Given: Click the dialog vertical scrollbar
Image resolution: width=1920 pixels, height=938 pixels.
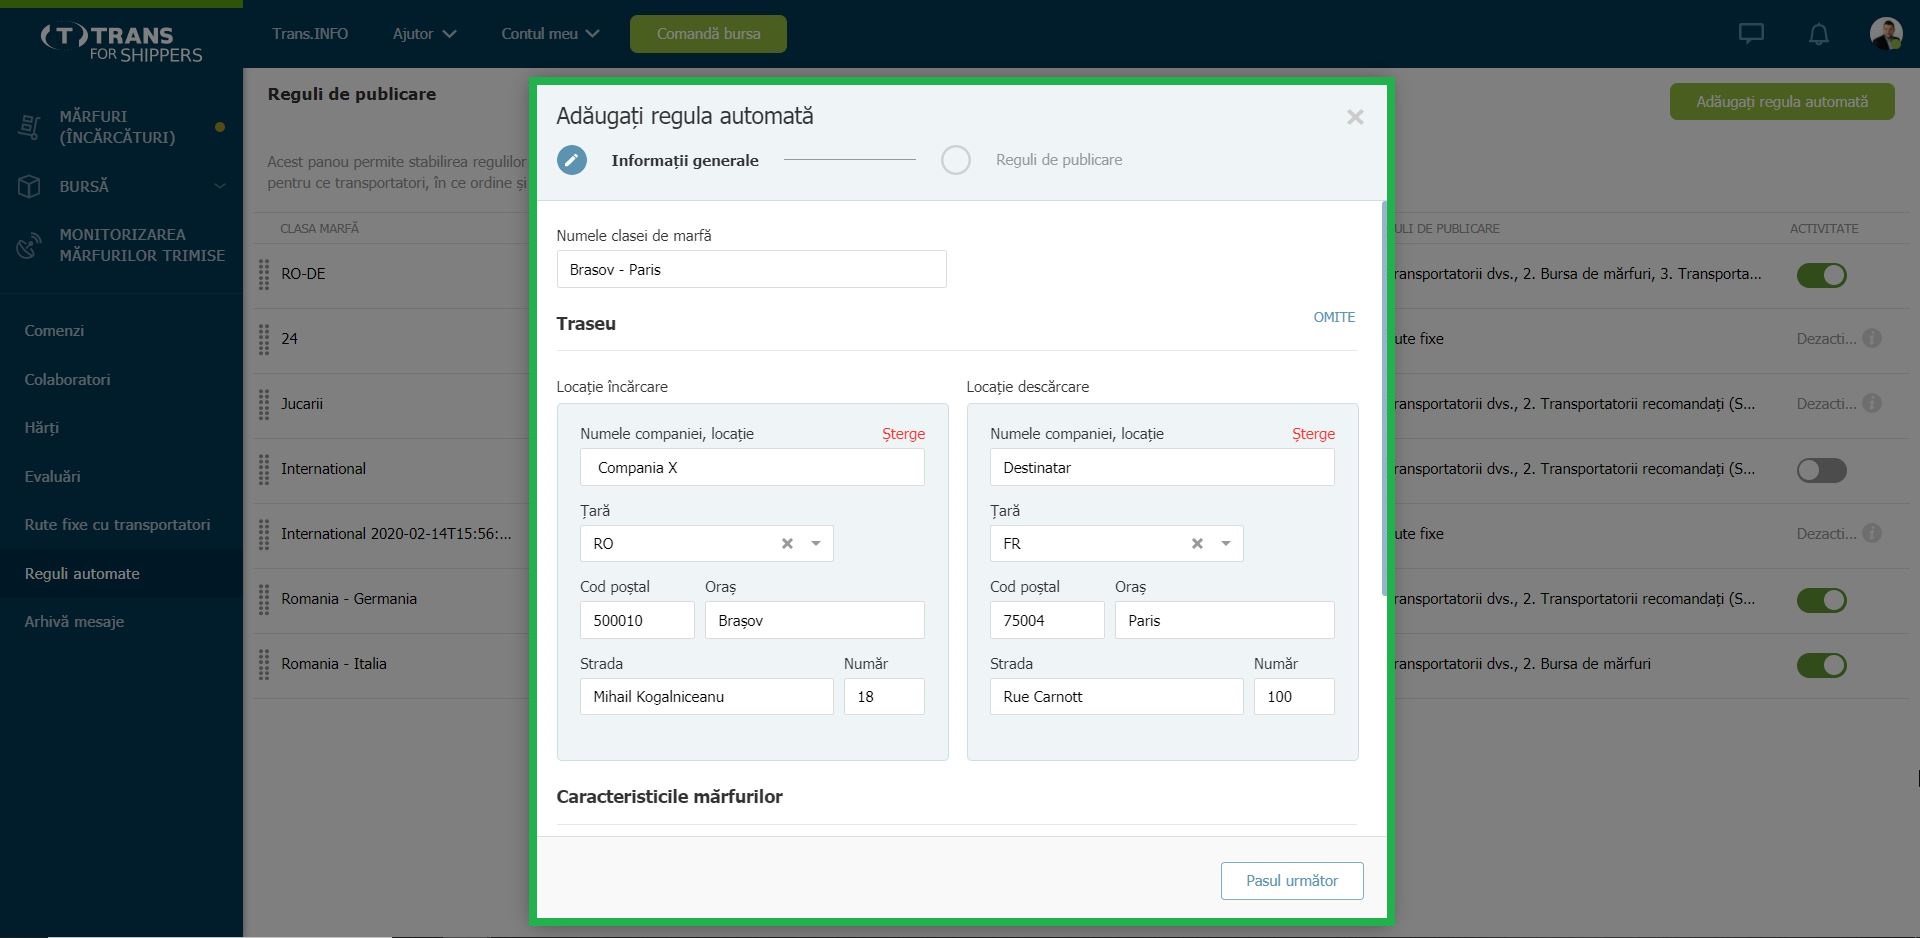Looking at the screenshot, I should [1384, 398].
